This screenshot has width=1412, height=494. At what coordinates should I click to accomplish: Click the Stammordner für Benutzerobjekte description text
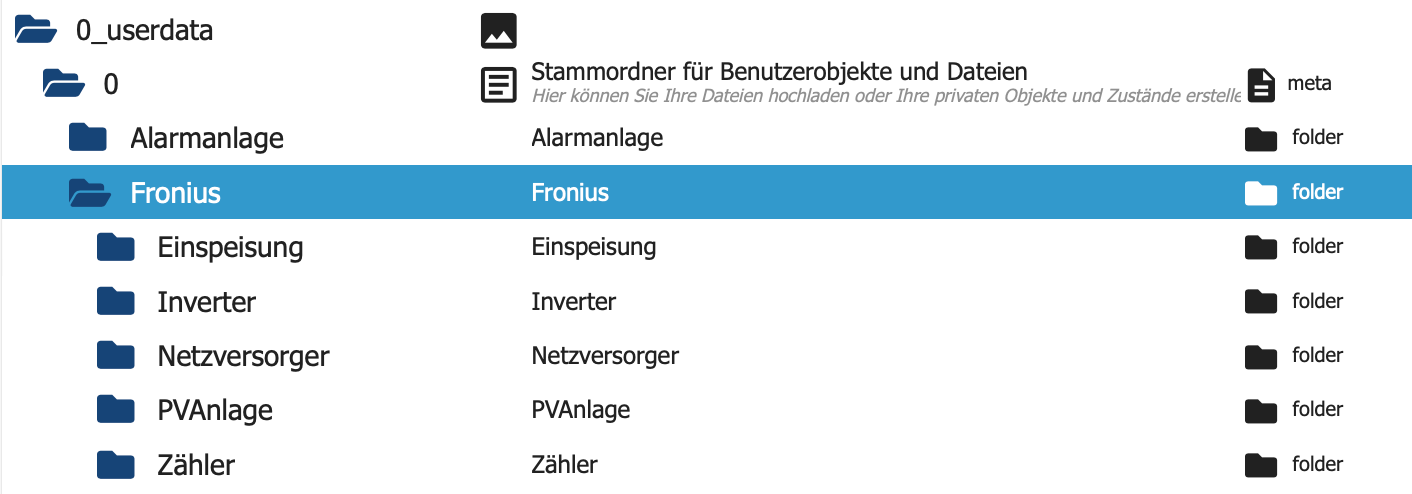click(x=779, y=72)
